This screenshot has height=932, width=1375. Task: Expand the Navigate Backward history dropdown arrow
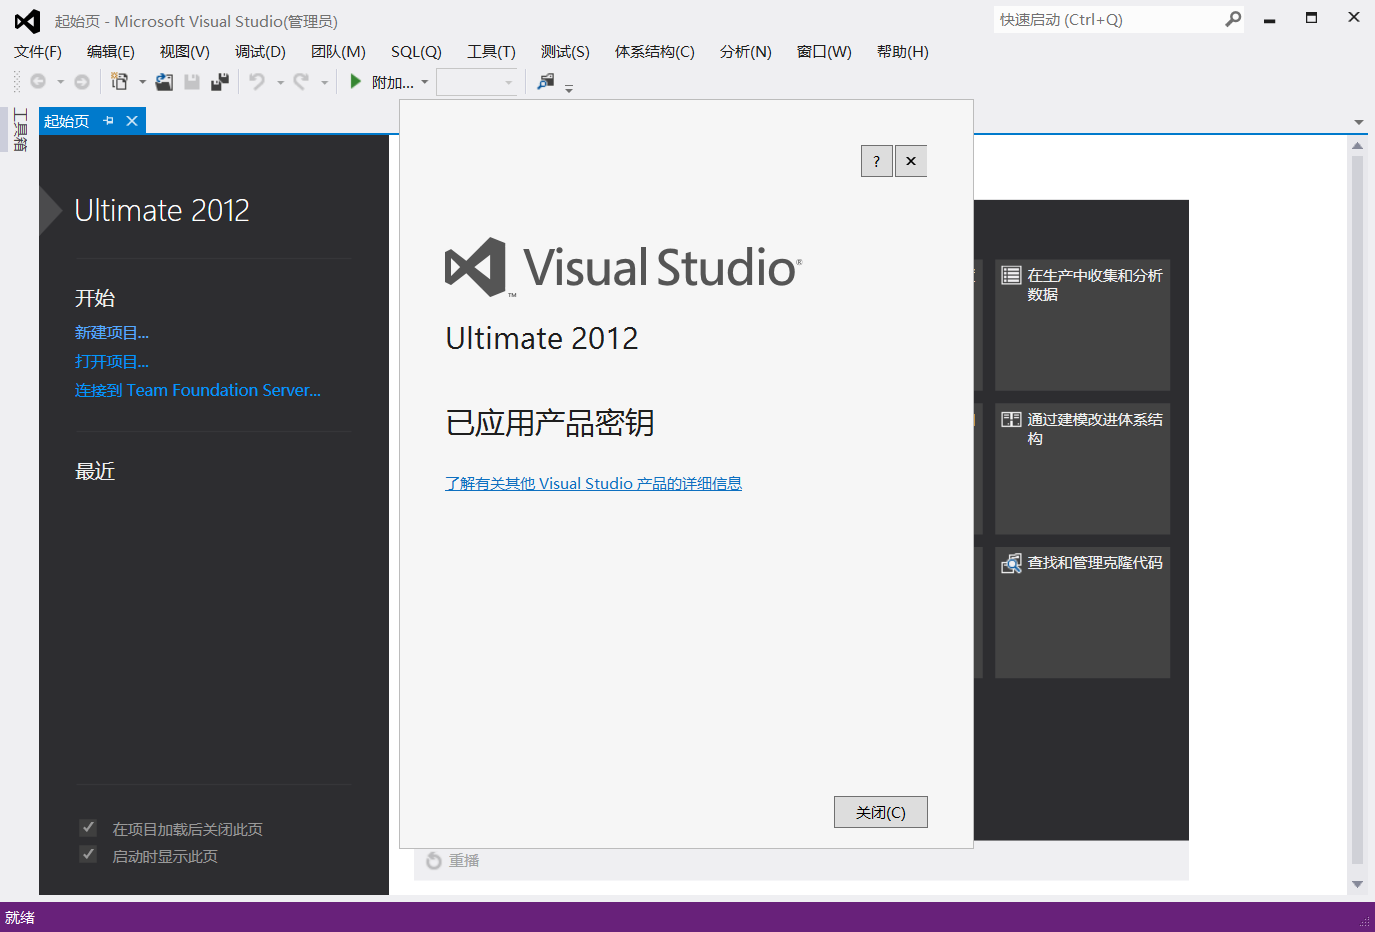point(60,82)
